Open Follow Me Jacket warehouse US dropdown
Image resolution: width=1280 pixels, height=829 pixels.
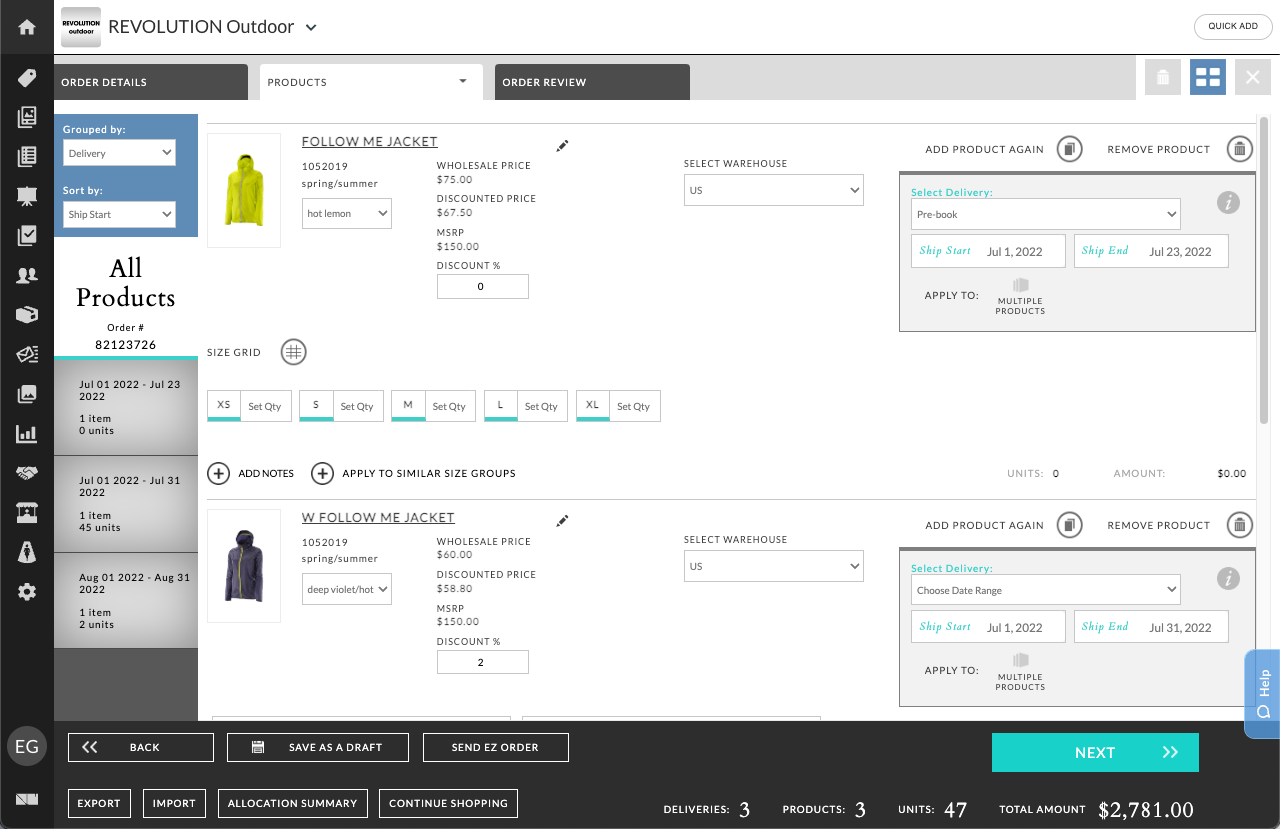(774, 190)
